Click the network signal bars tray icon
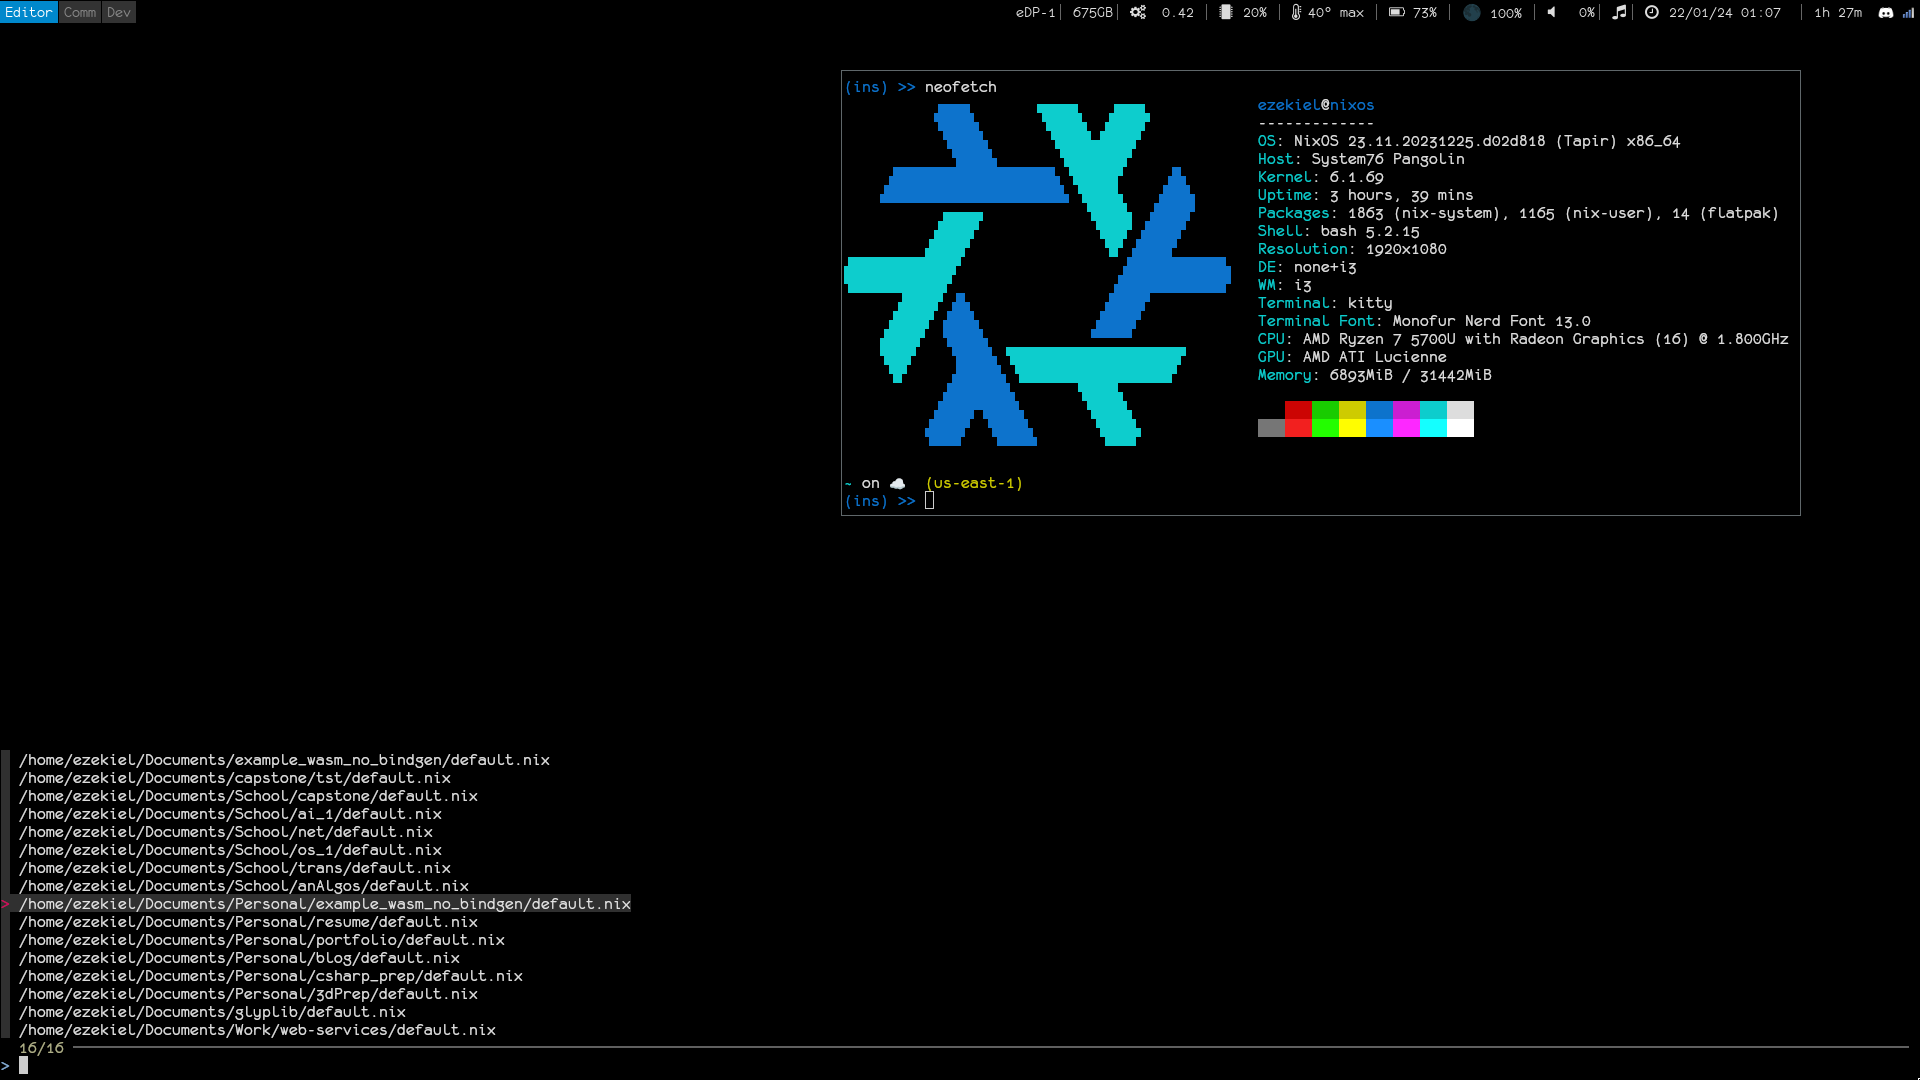 (x=1908, y=13)
